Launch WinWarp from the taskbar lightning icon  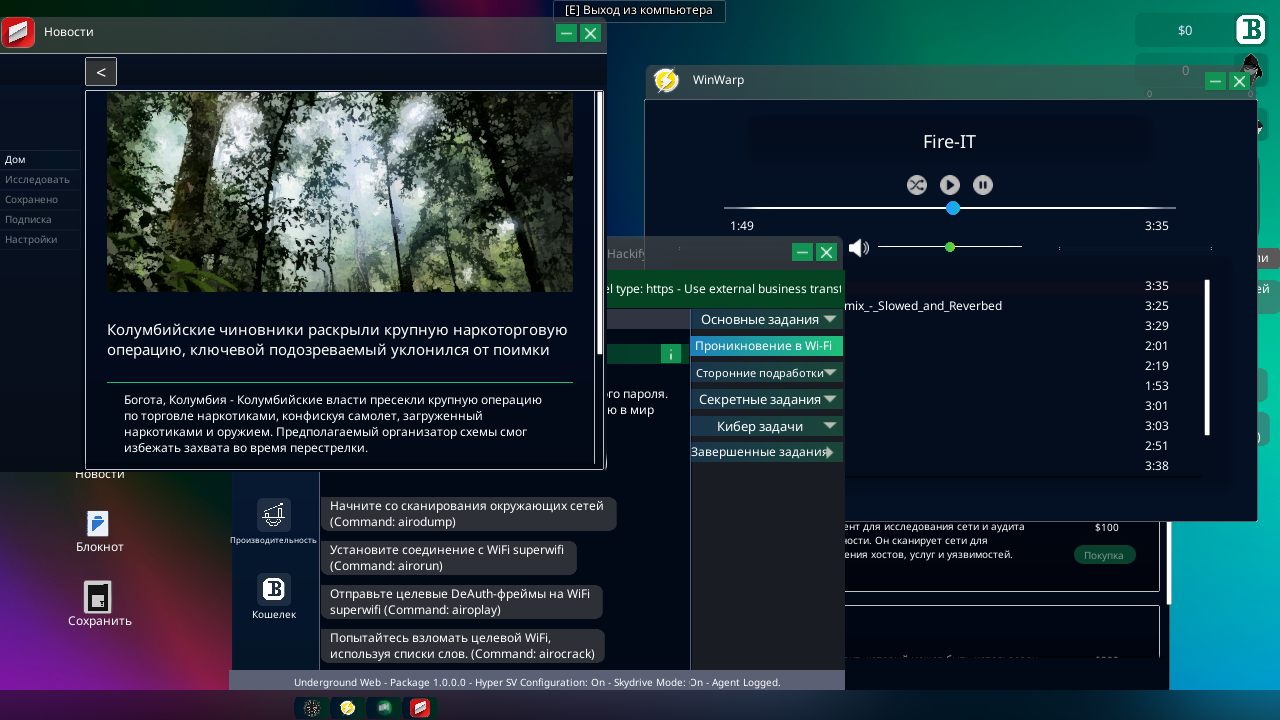[x=347, y=708]
